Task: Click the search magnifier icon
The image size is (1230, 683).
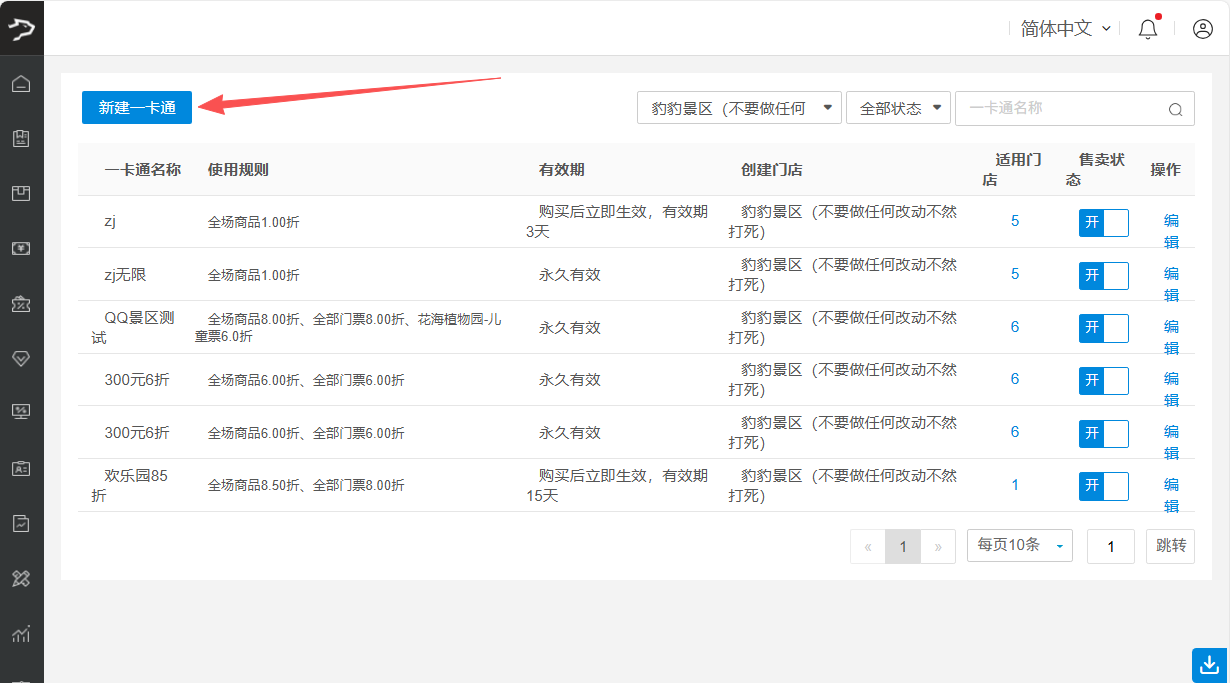Action: point(1175,109)
